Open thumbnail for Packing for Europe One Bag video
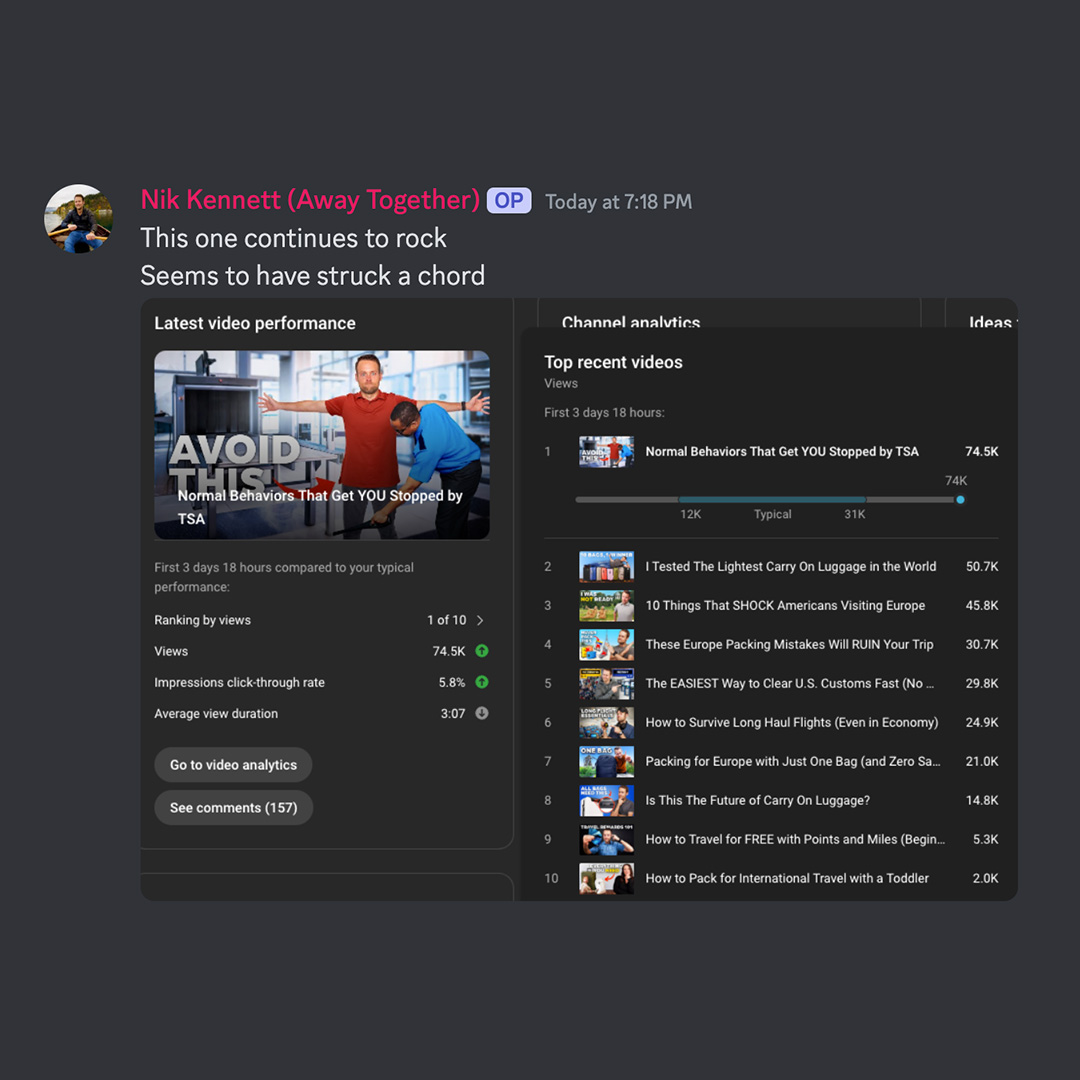1080x1080 pixels. pyautogui.click(x=606, y=761)
